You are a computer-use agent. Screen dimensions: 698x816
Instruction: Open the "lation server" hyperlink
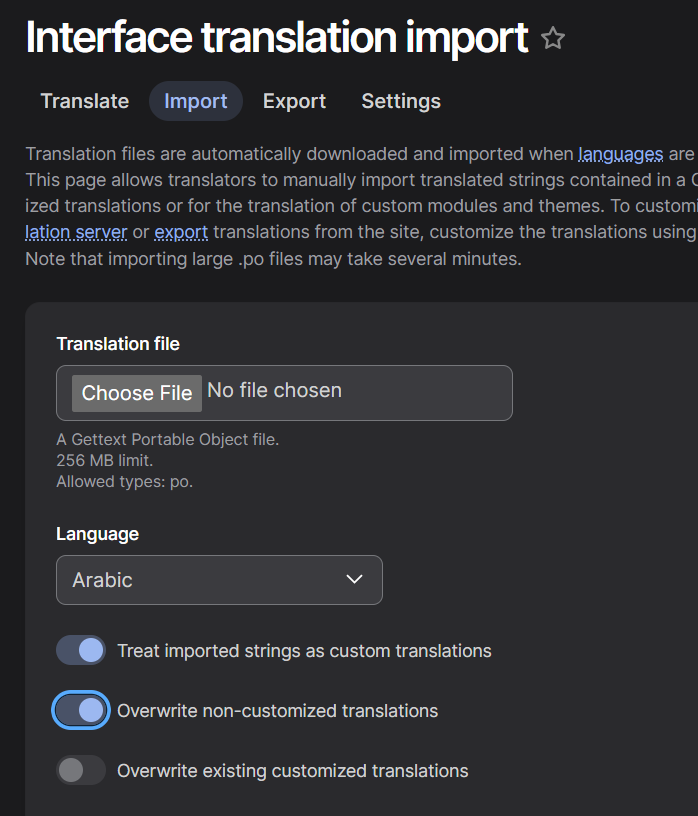(76, 232)
